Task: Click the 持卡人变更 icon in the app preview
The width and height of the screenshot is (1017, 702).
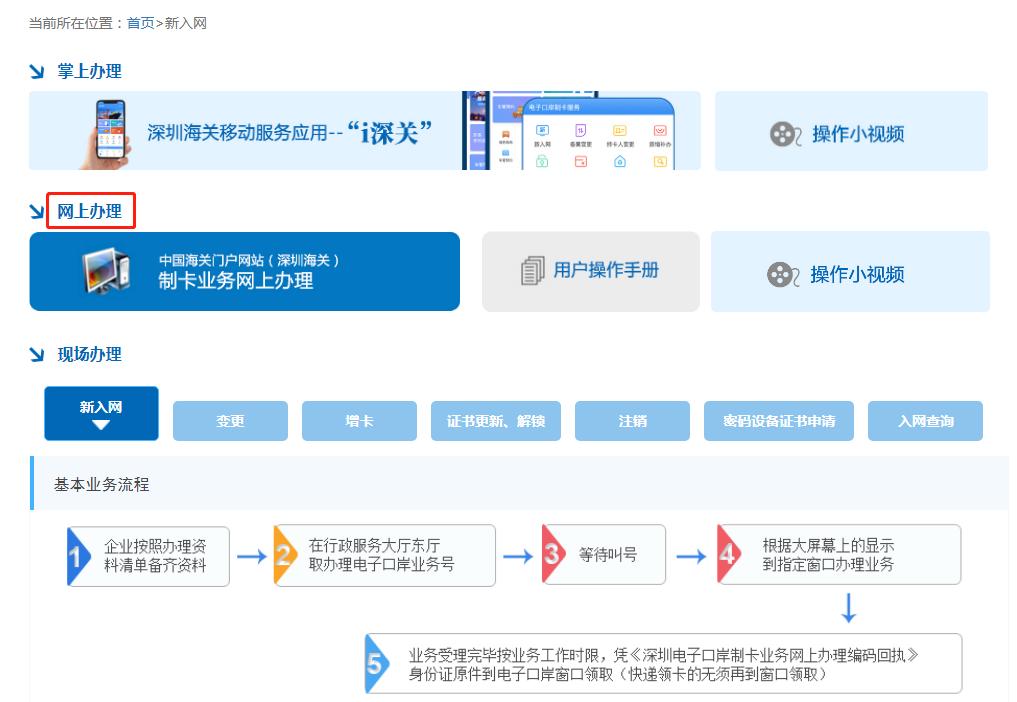Action: [620, 130]
